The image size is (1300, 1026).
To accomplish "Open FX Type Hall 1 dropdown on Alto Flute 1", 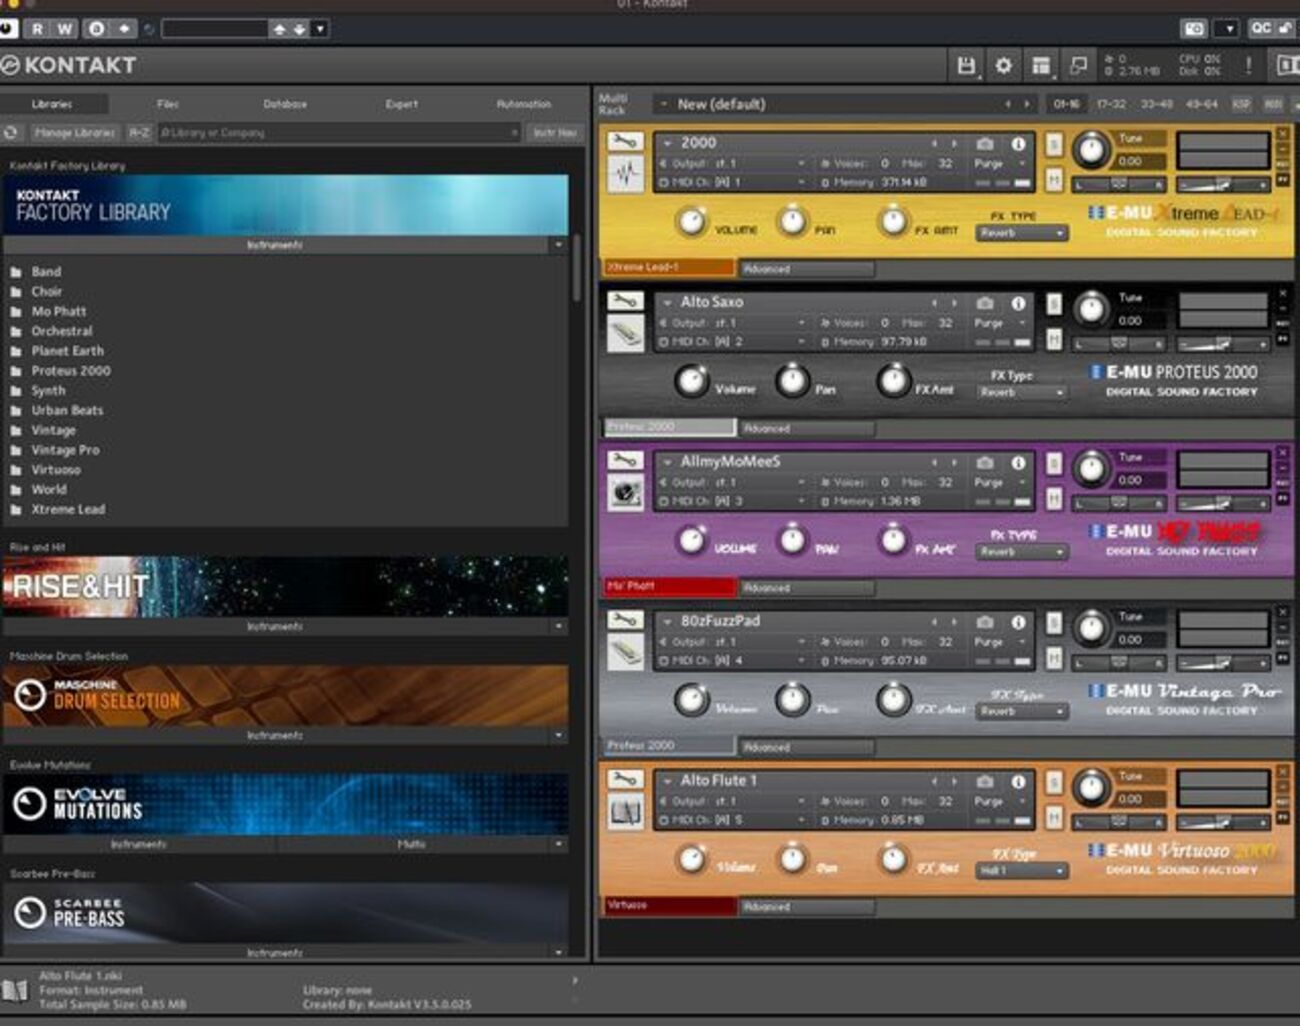I will [x=1022, y=871].
